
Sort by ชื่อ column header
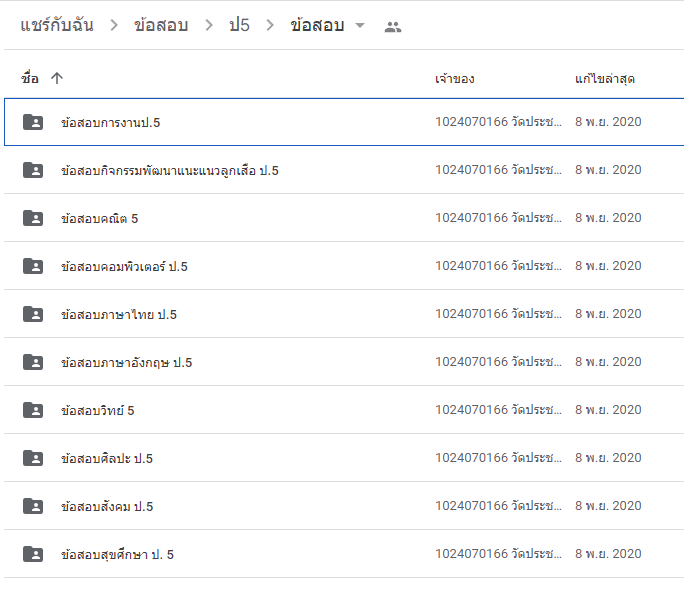30,78
